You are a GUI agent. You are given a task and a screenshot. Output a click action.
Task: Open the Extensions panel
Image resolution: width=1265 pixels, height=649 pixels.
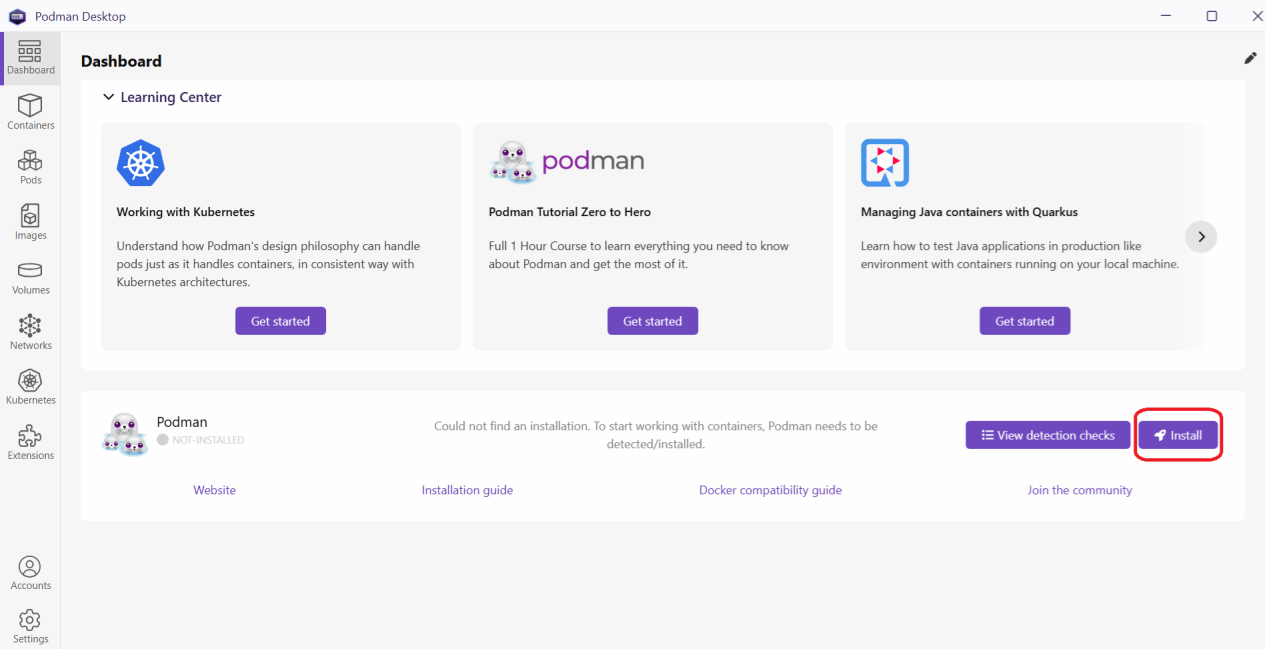(30, 440)
